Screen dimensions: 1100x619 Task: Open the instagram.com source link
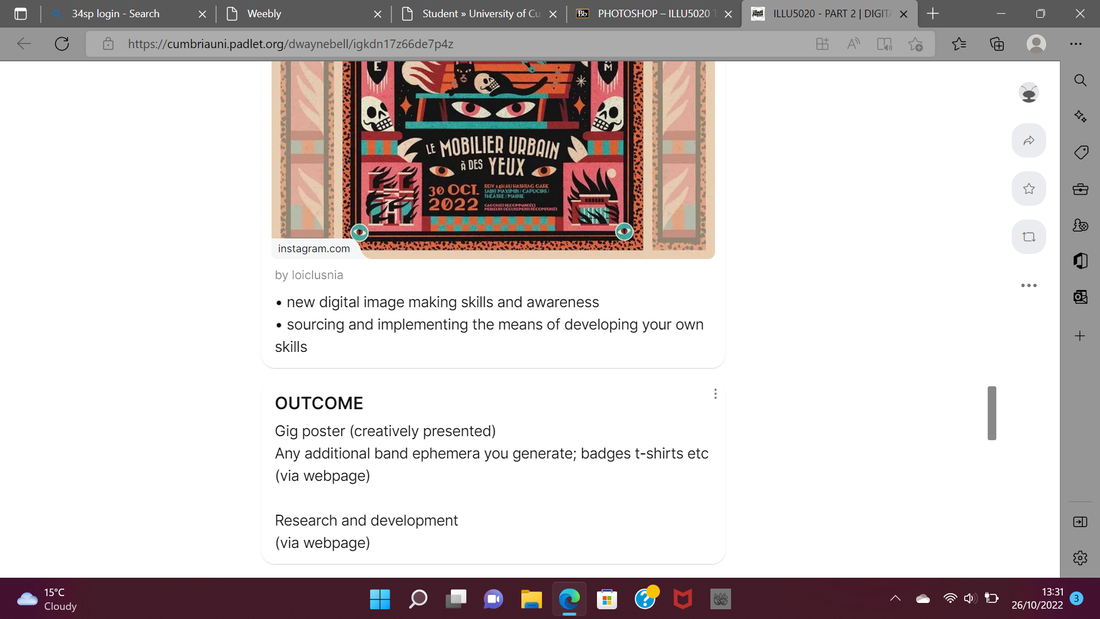tap(314, 248)
